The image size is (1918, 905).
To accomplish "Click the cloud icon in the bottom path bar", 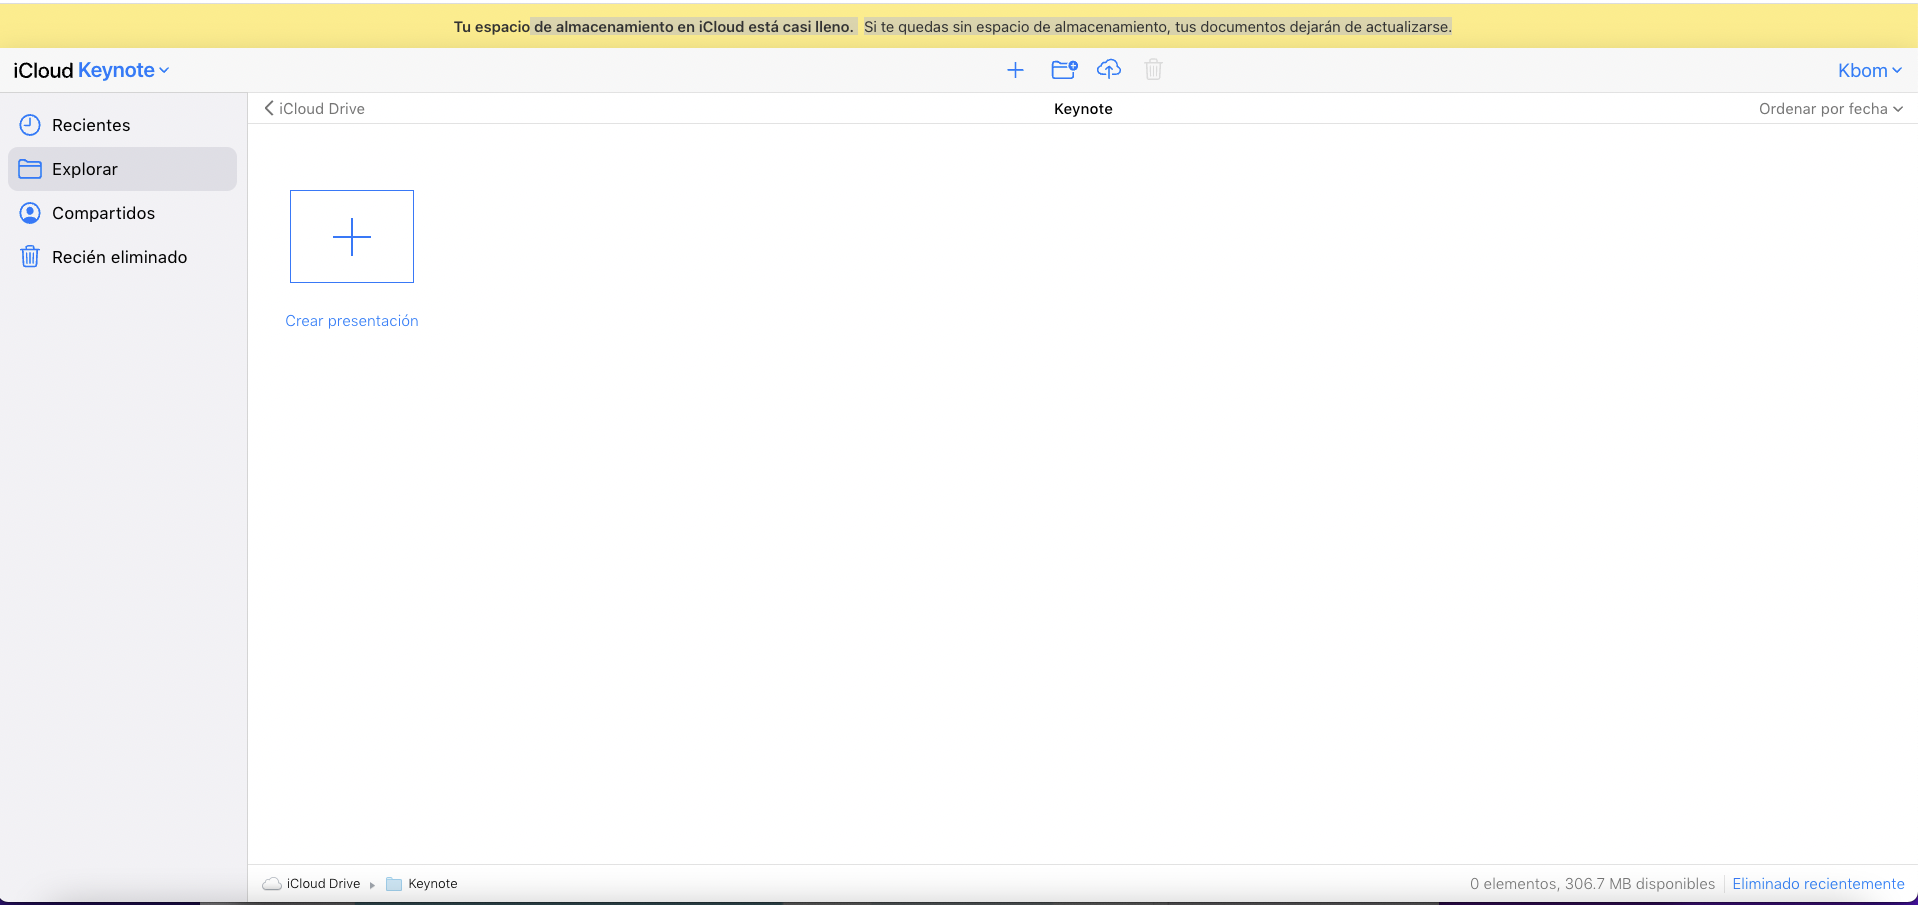I will pyautogui.click(x=272, y=884).
